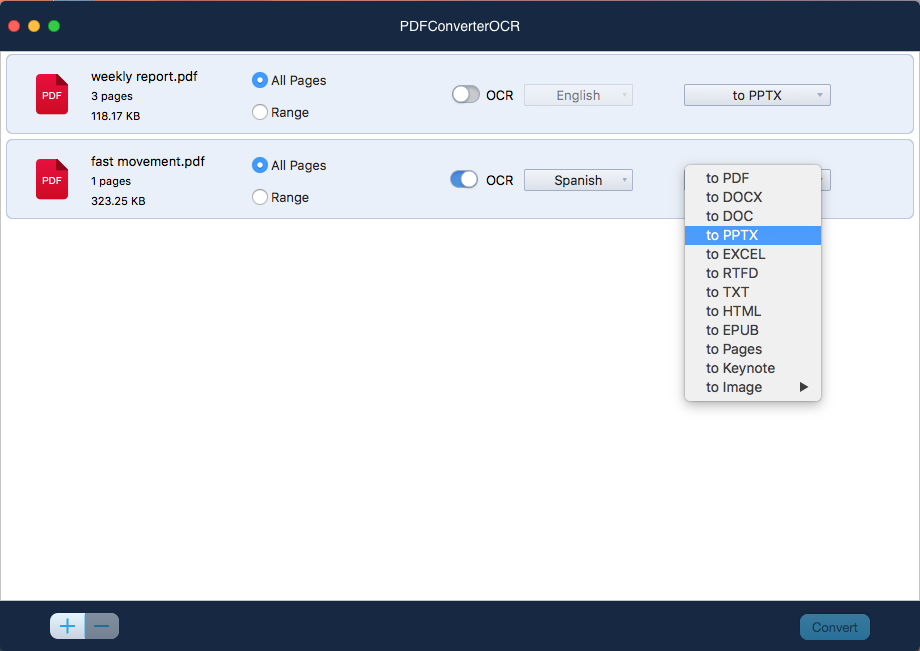Viewport: 920px width, 651px height.
Task: Open the Spanish language dropdown
Action: point(578,179)
